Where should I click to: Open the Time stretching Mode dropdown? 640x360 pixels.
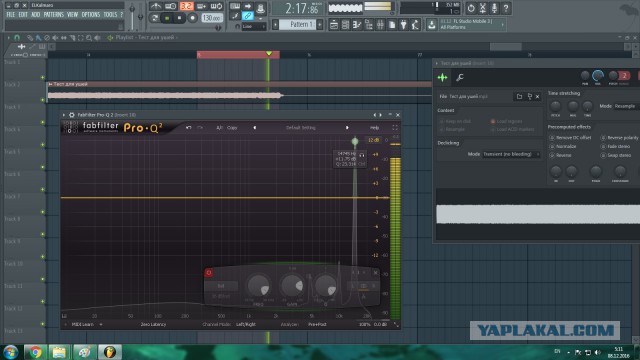626,106
